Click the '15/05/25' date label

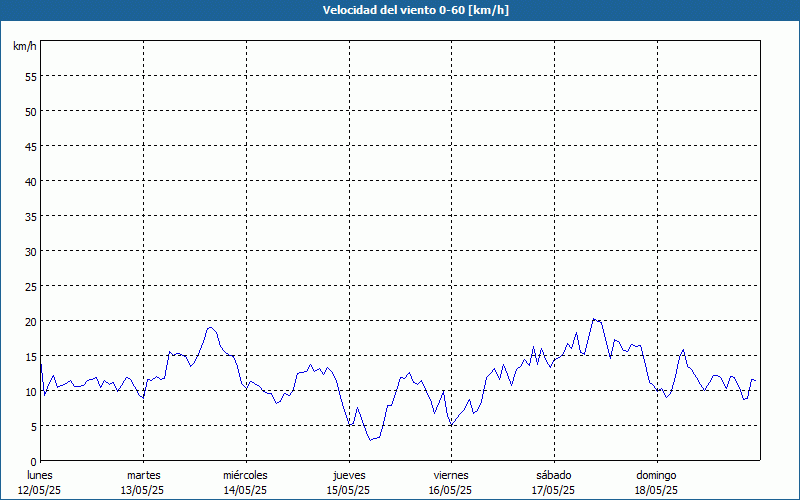348,490
